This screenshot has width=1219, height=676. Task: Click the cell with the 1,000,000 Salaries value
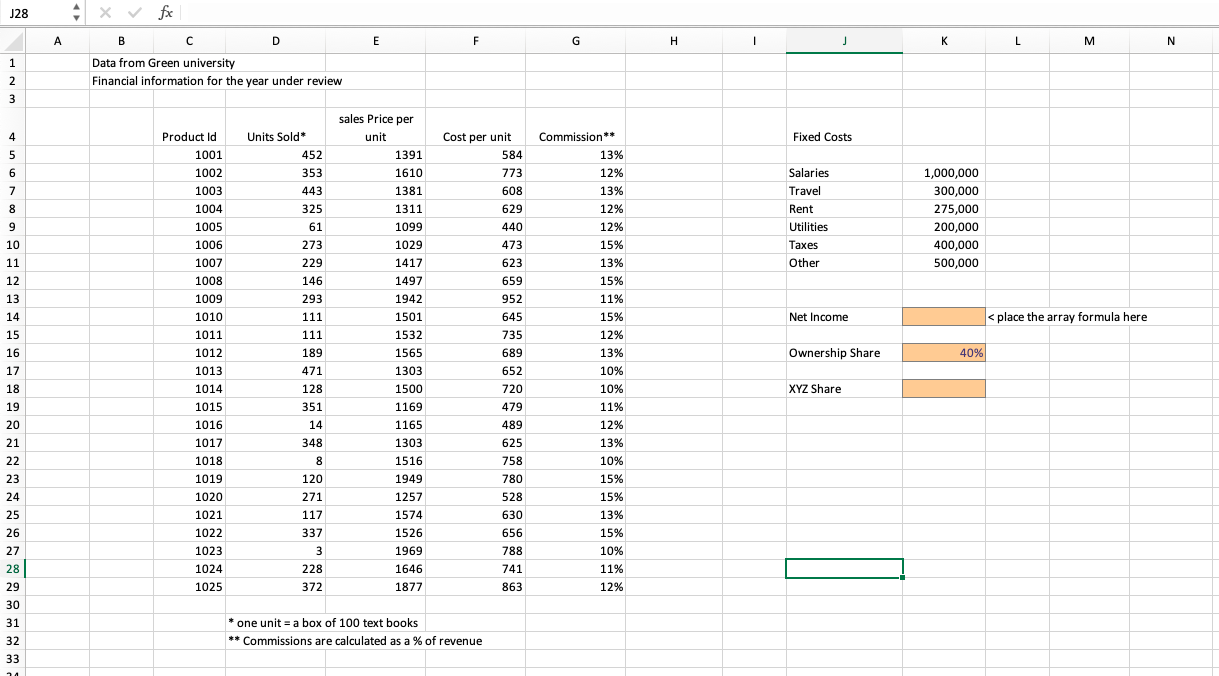(x=943, y=172)
